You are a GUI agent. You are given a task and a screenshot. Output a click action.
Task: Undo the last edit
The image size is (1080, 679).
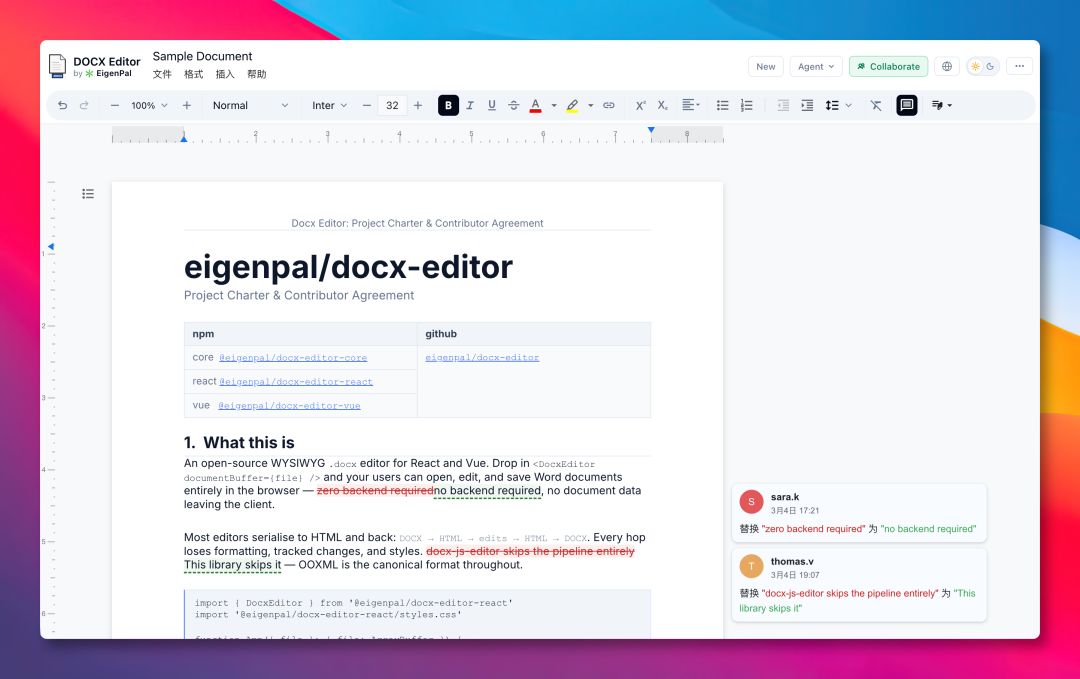[63, 105]
